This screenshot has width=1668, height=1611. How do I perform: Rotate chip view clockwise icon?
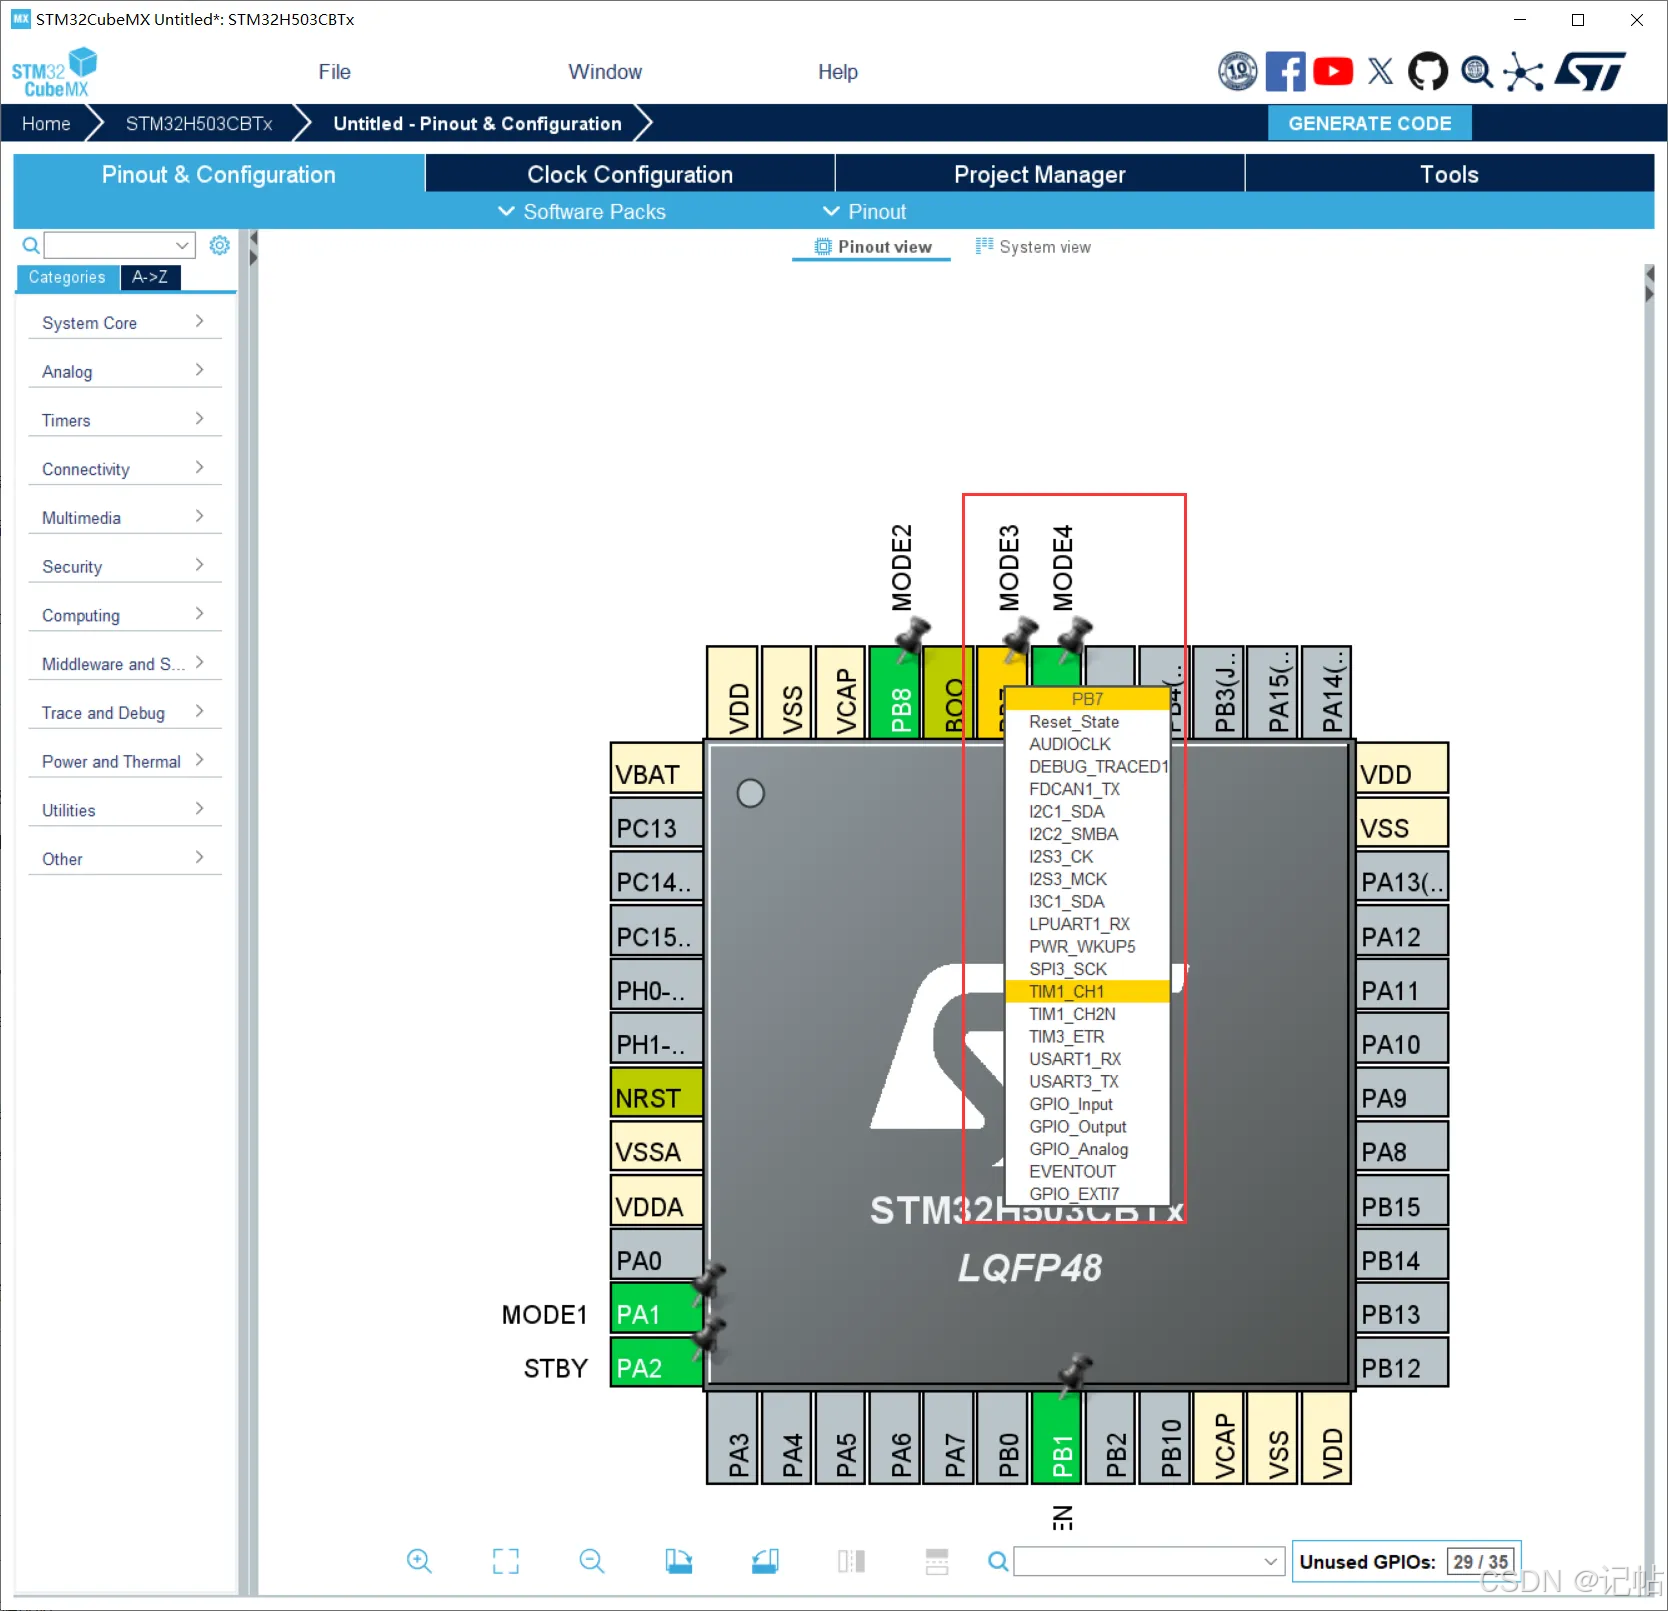679,1561
